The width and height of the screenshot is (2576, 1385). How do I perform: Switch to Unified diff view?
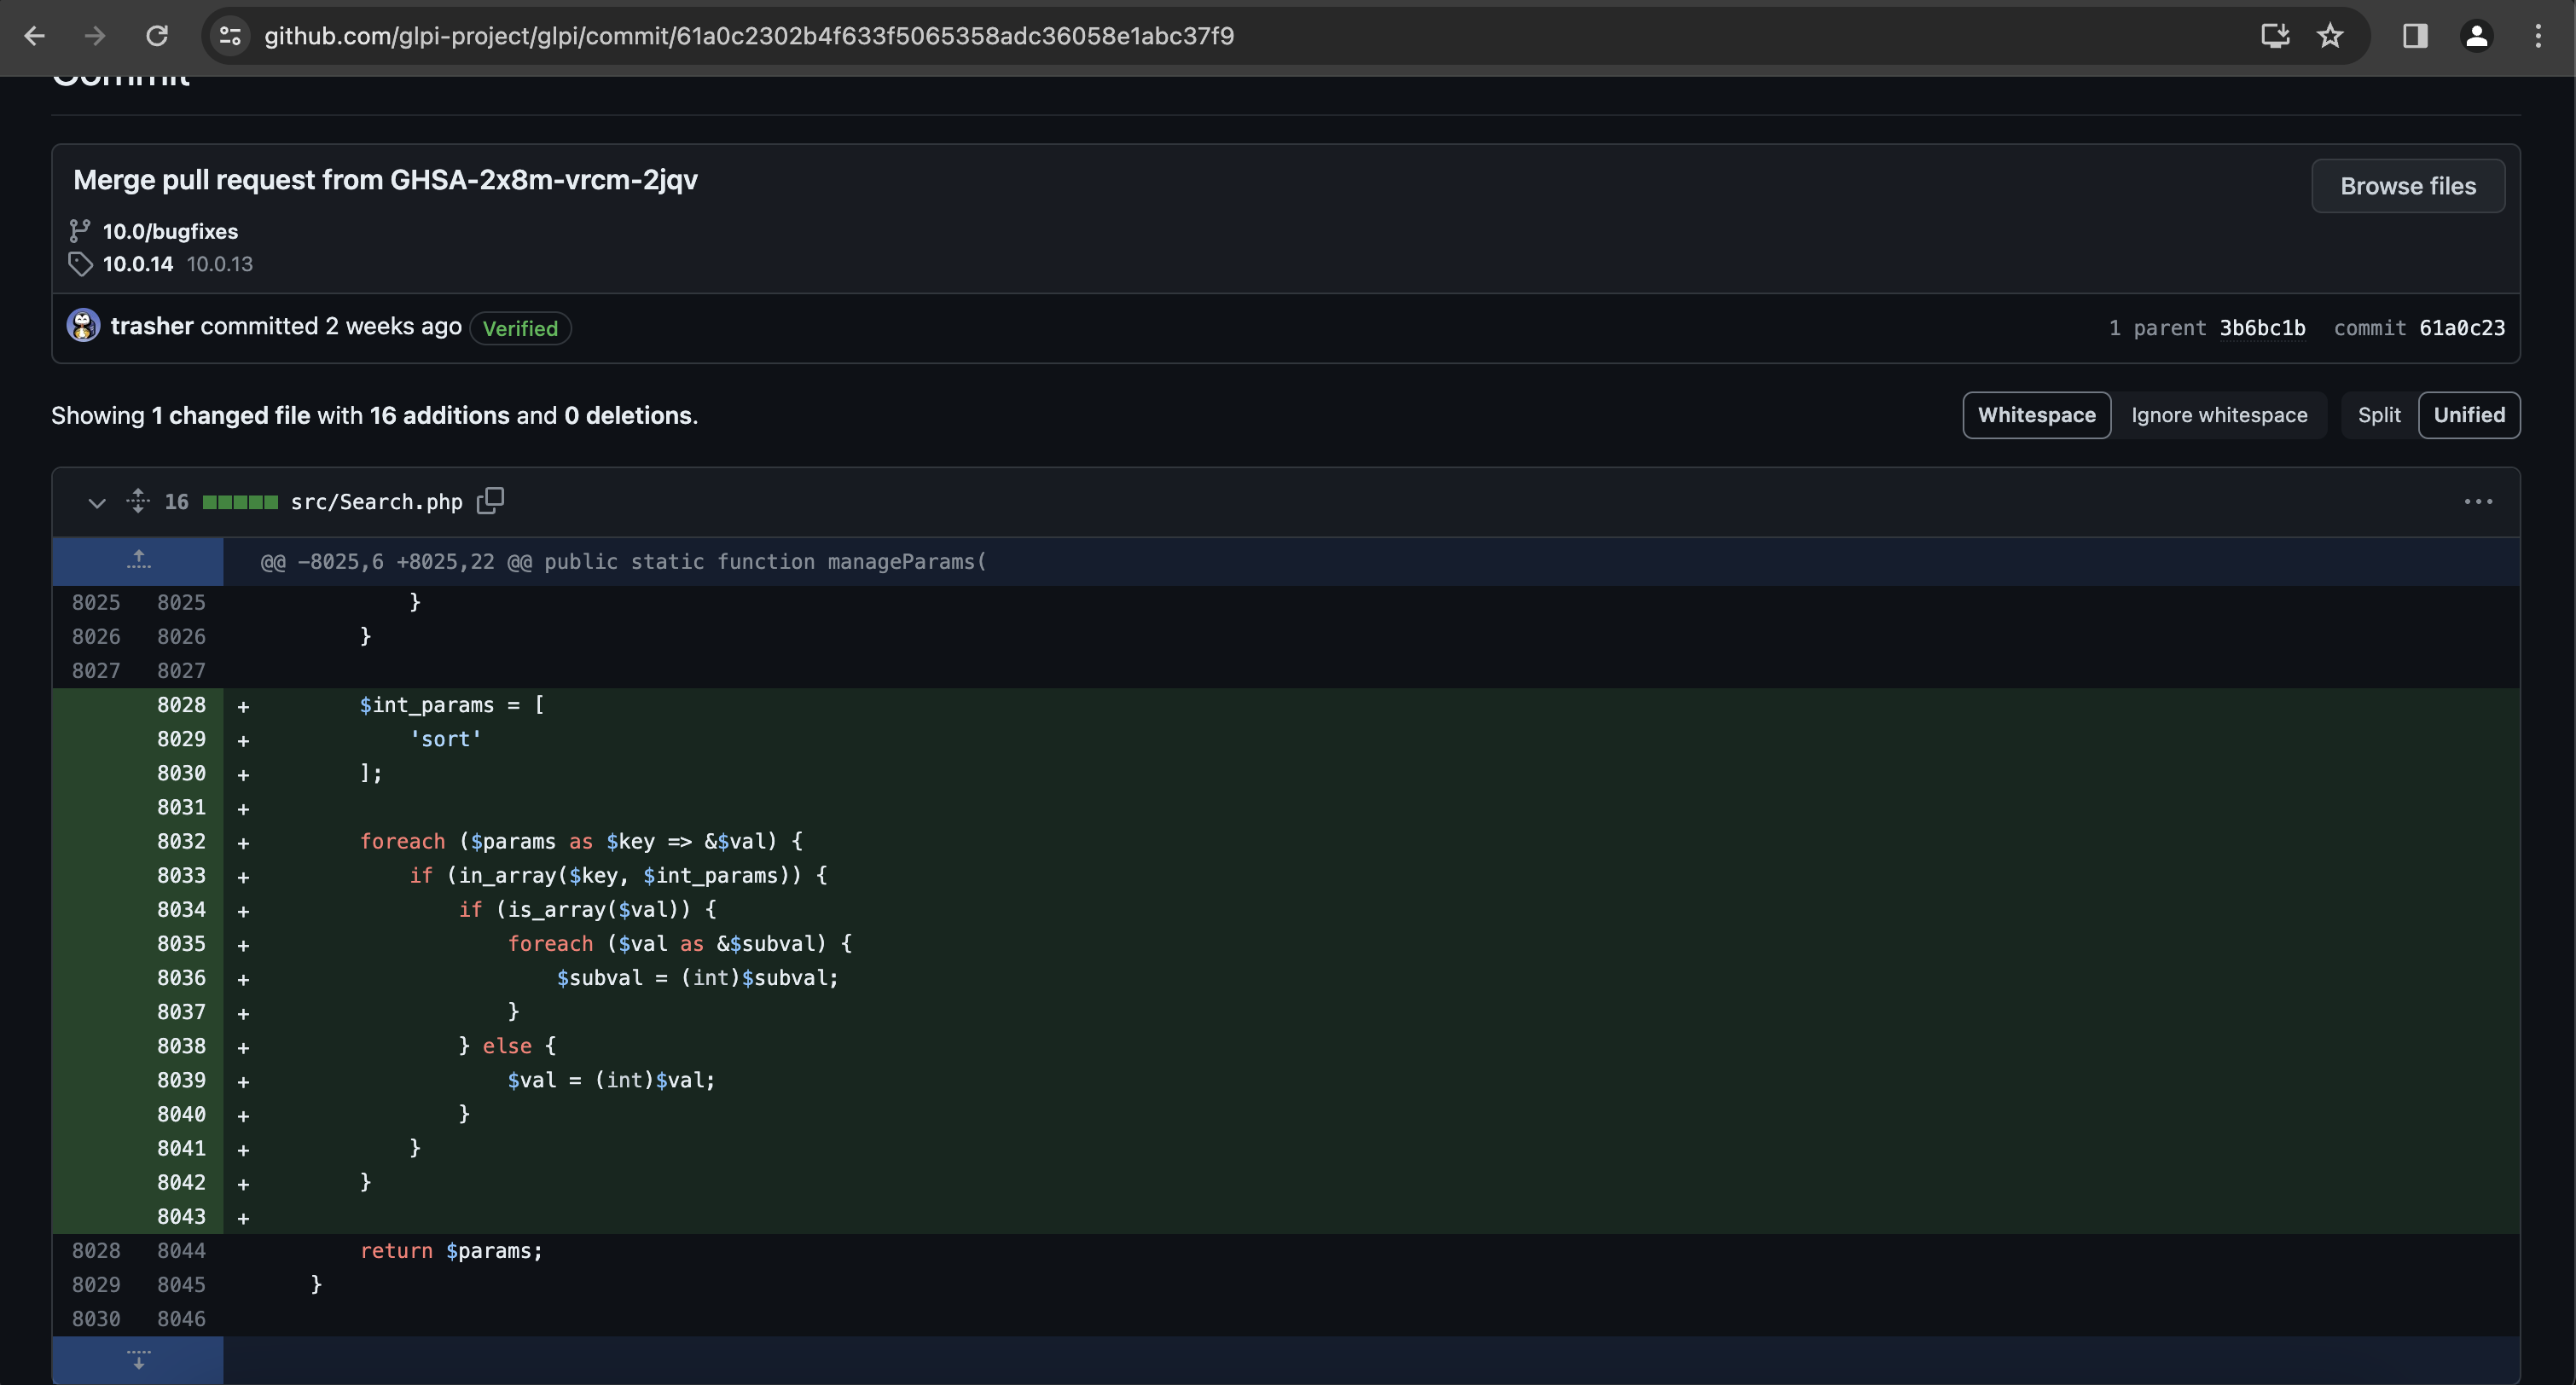pos(2469,415)
